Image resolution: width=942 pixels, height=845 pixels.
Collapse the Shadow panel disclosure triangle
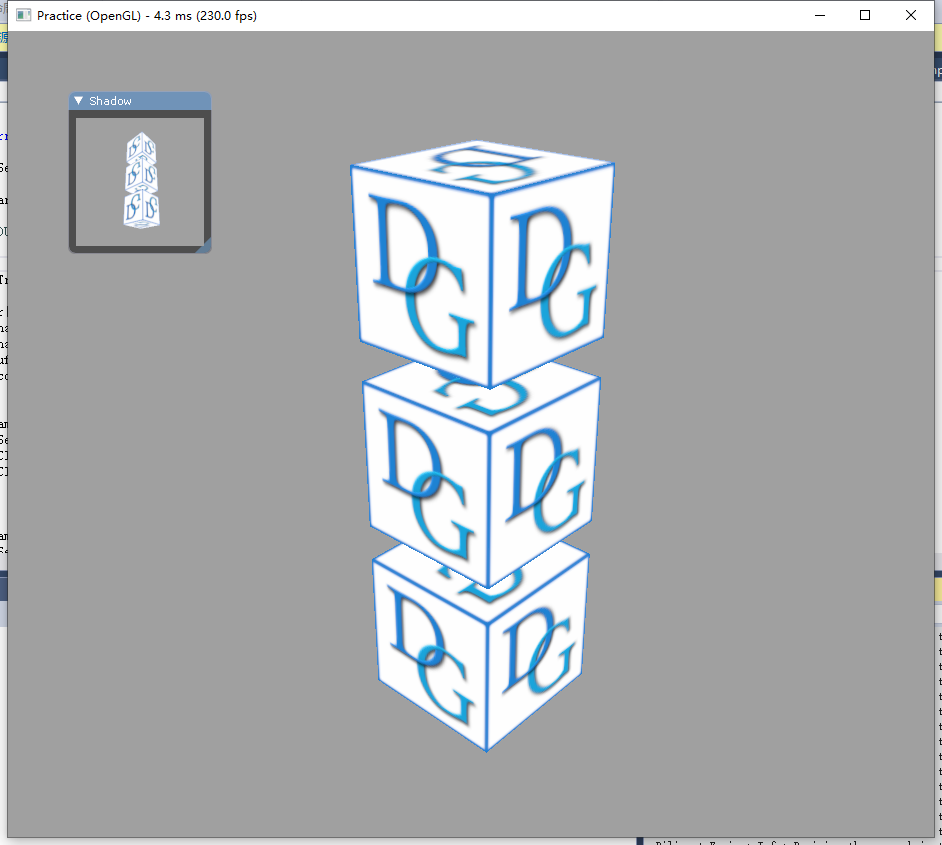click(77, 100)
